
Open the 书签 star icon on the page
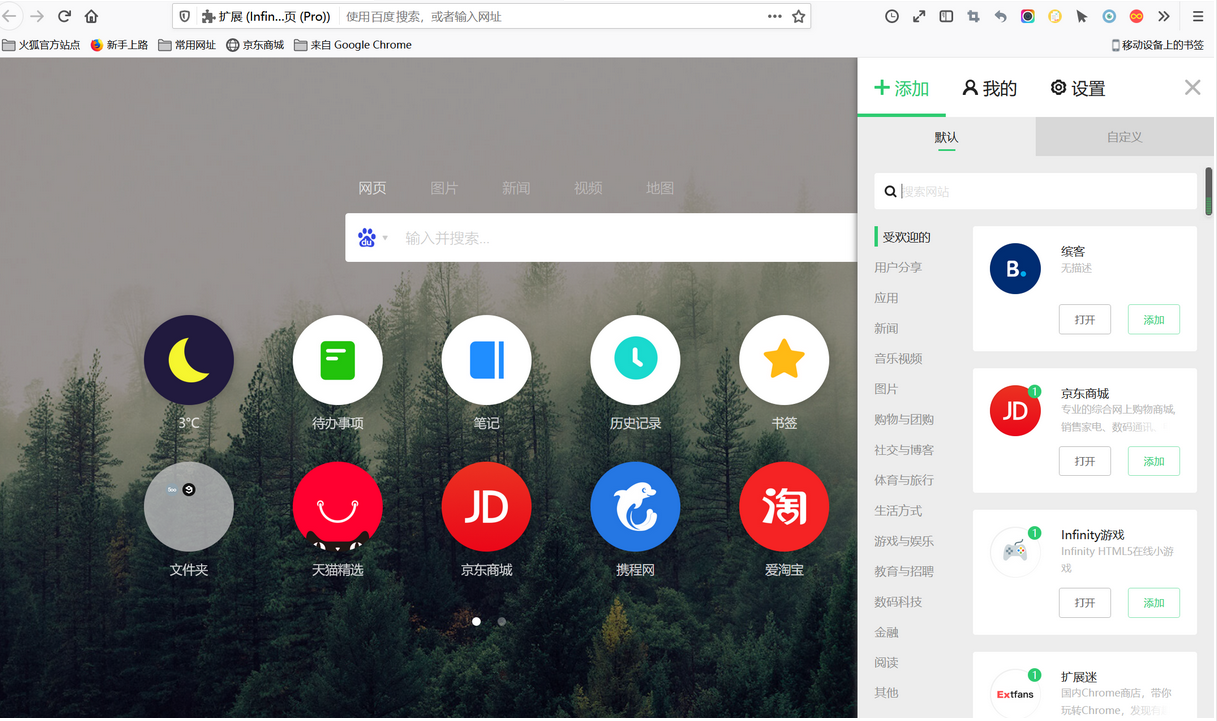784,360
